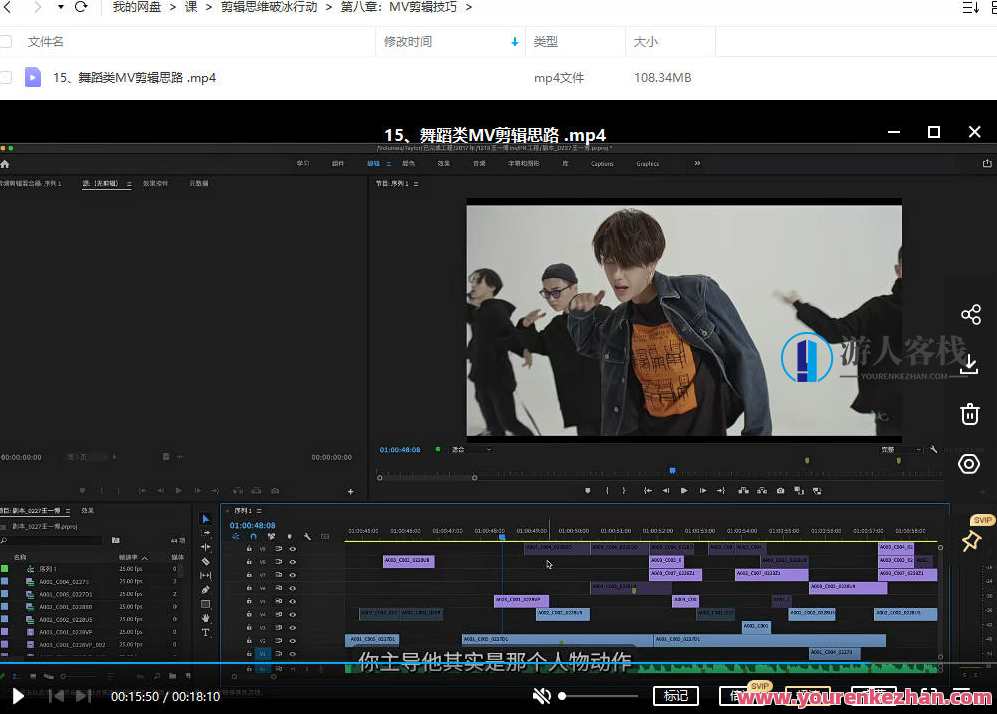Delete the video using the trash icon

click(x=969, y=414)
